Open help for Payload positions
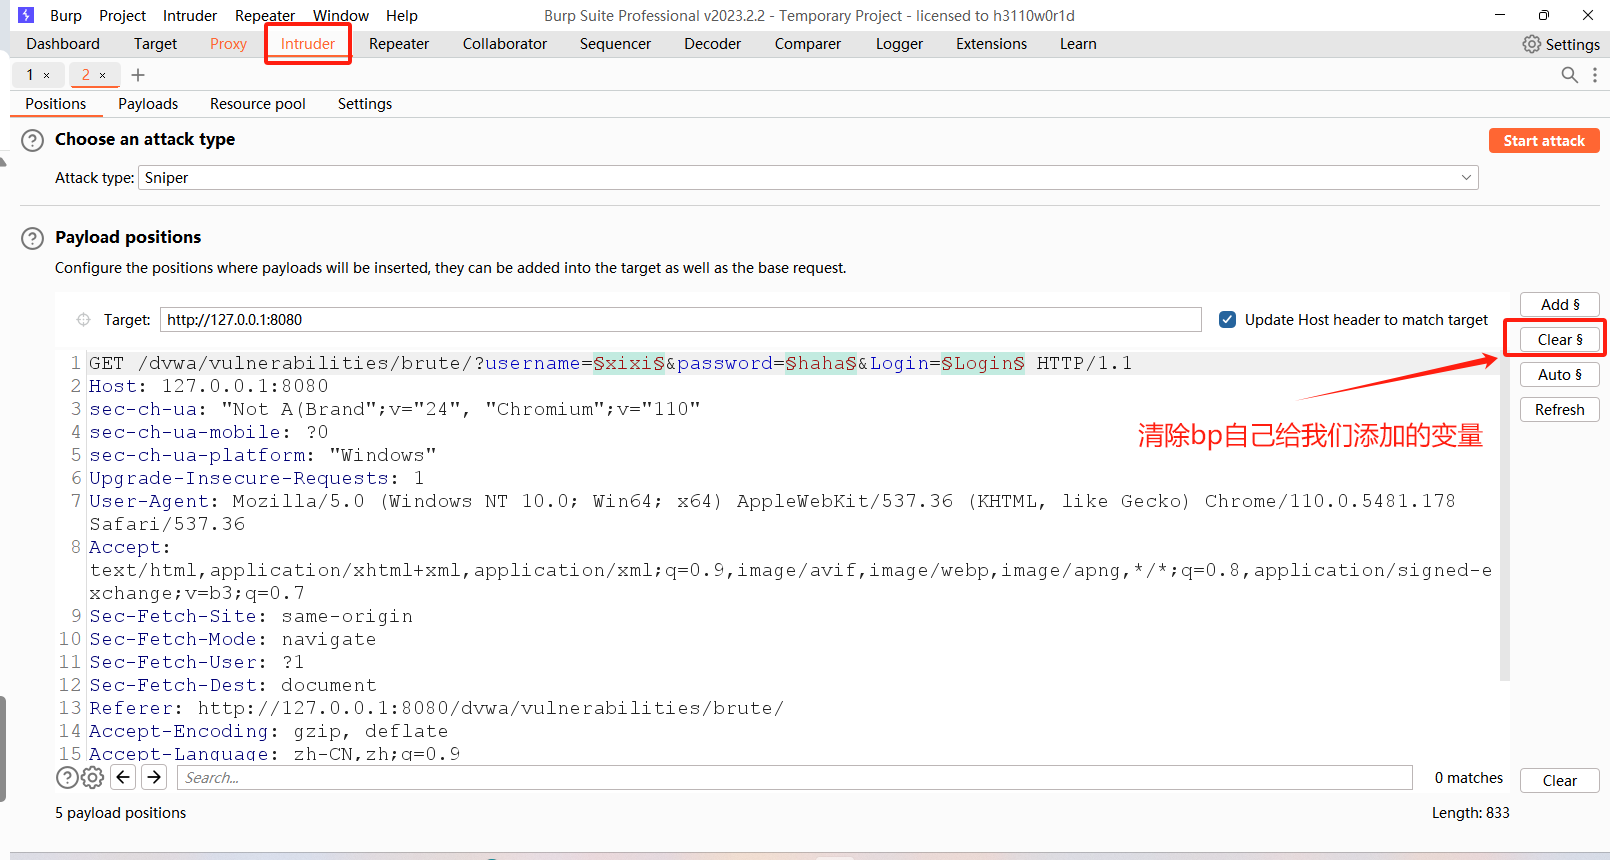Screen dimensions: 1610x860 click(33, 238)
